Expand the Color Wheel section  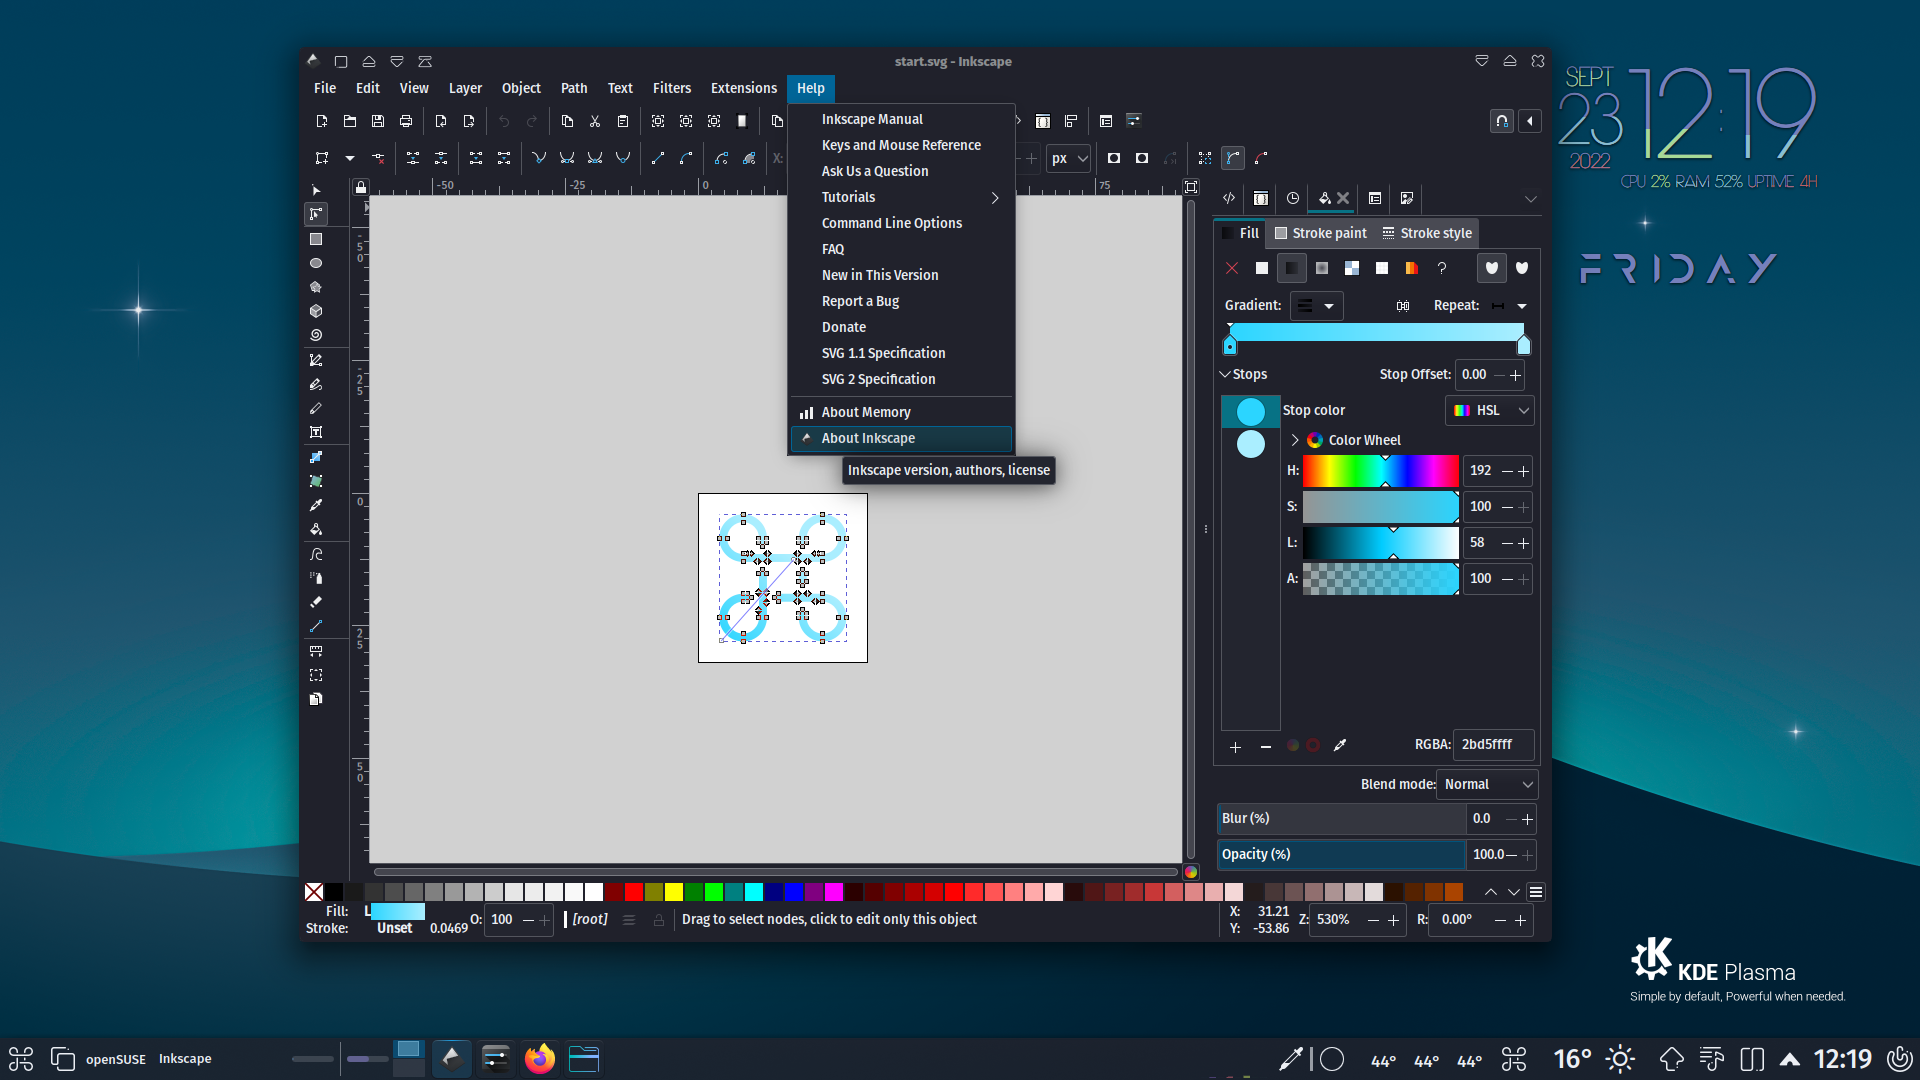point(1295,440)
